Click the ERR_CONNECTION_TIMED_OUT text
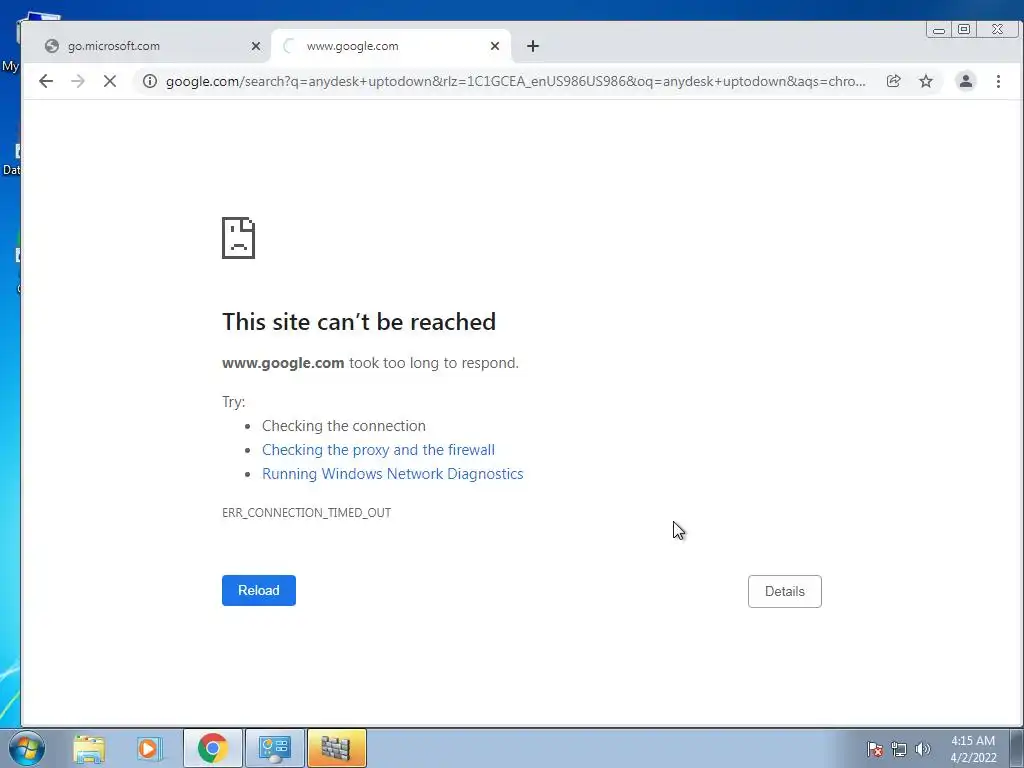The width and height of the screenshot is (1024, 768). (306, 513)
